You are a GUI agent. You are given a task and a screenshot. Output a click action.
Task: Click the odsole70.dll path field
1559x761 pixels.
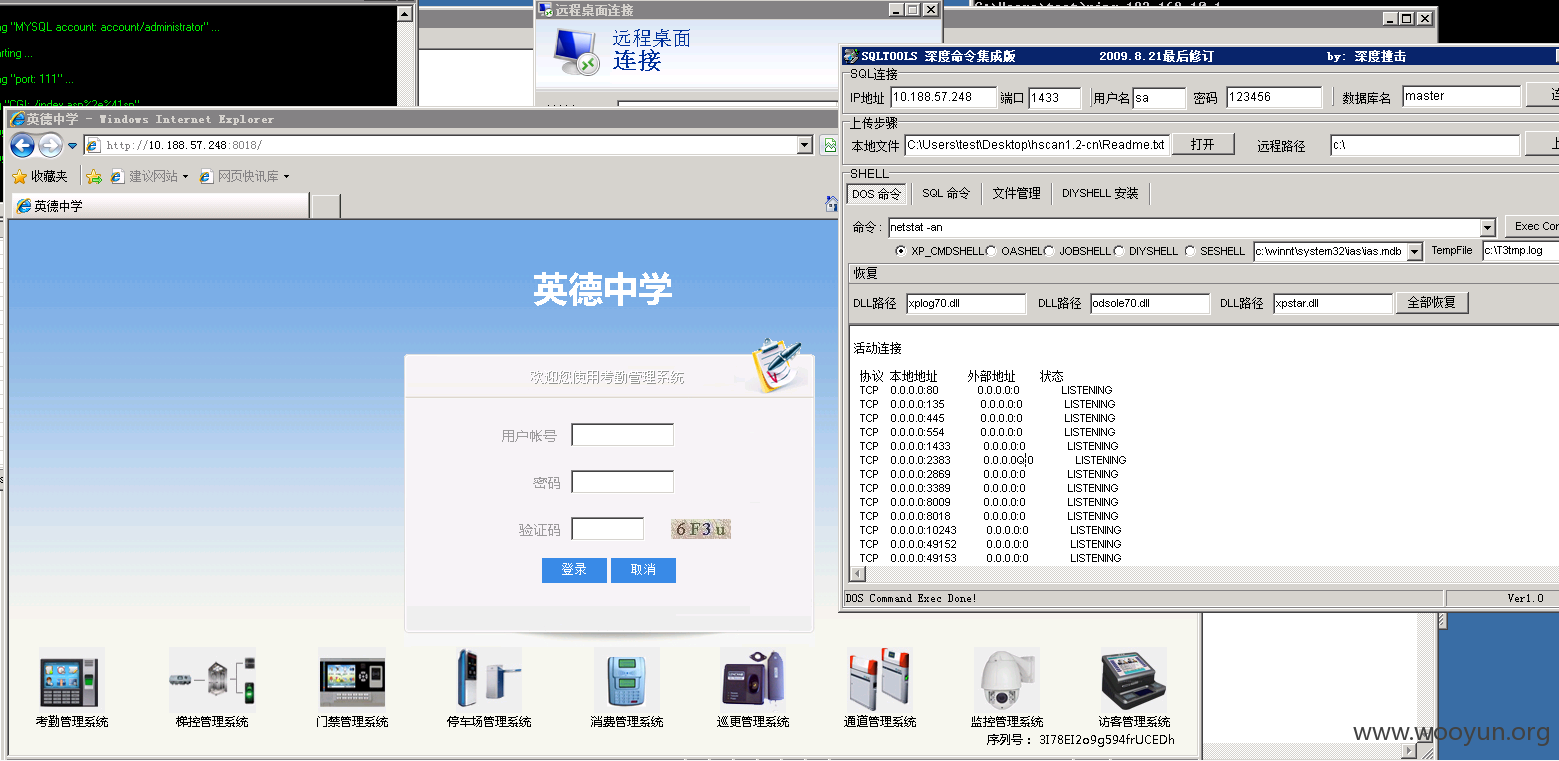tap(1150, 303)
